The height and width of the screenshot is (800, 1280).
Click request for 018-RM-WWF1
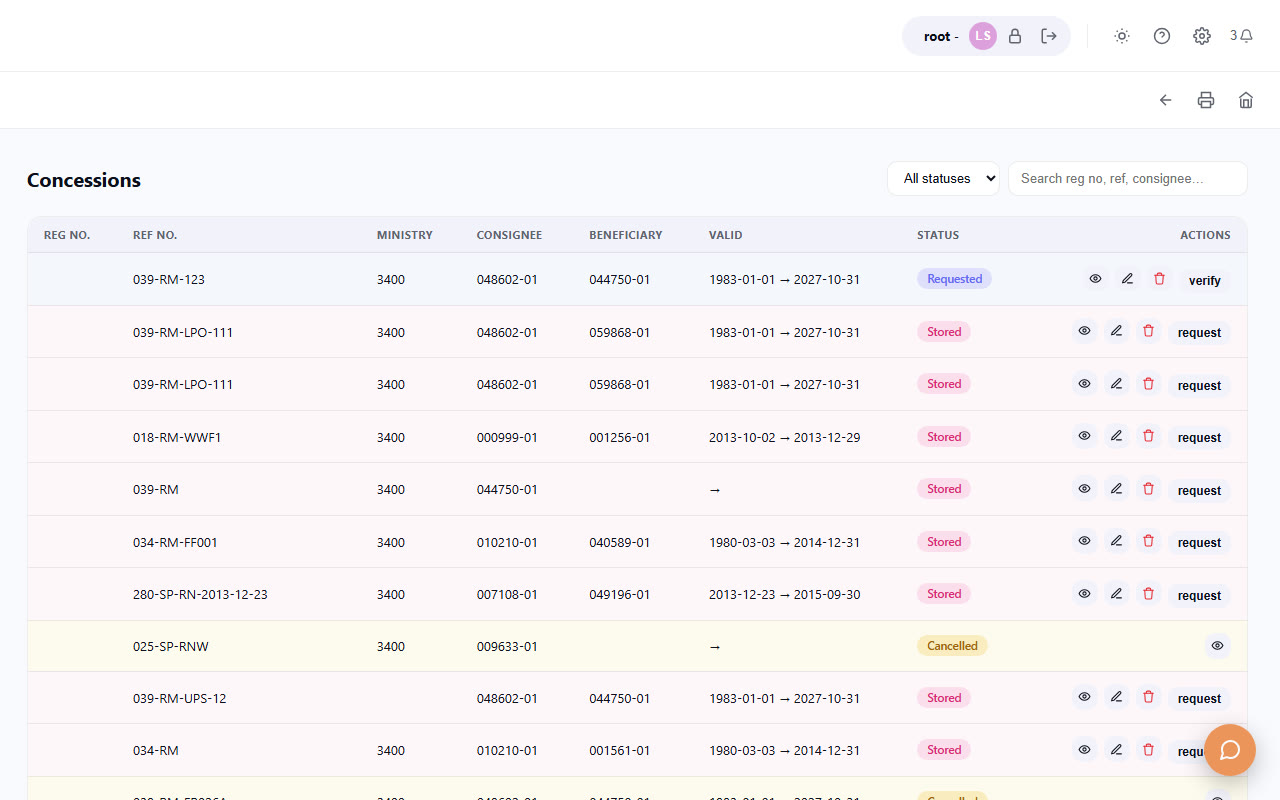point(1199,437)
